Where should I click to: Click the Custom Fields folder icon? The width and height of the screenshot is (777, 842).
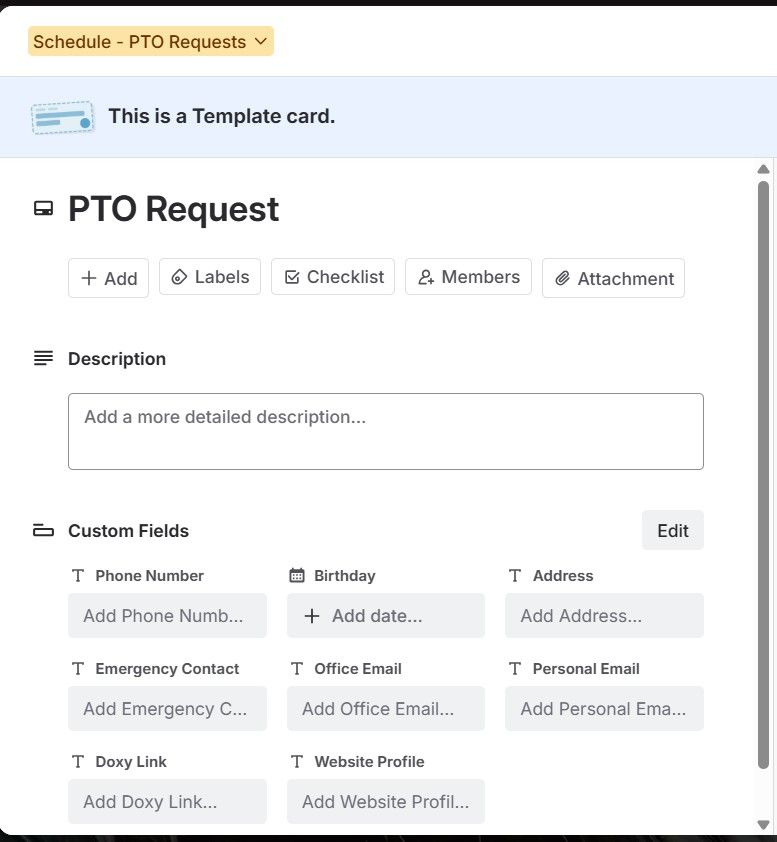pos(43,530)
